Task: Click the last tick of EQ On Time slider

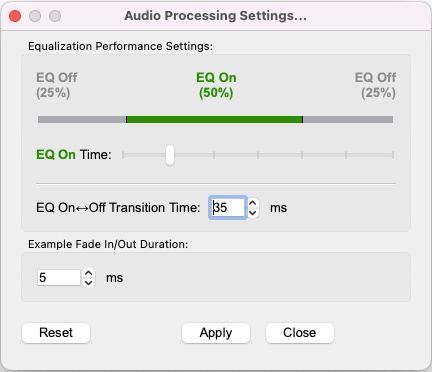Action: [393, 155]
